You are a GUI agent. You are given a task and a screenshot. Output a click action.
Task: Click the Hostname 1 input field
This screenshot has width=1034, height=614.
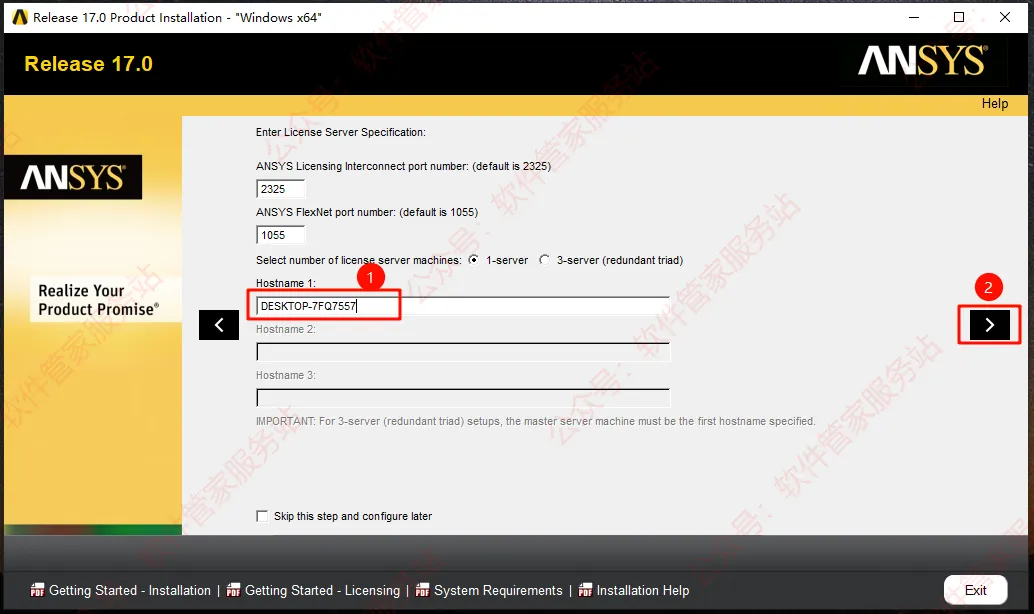click(x=463, y=306)
